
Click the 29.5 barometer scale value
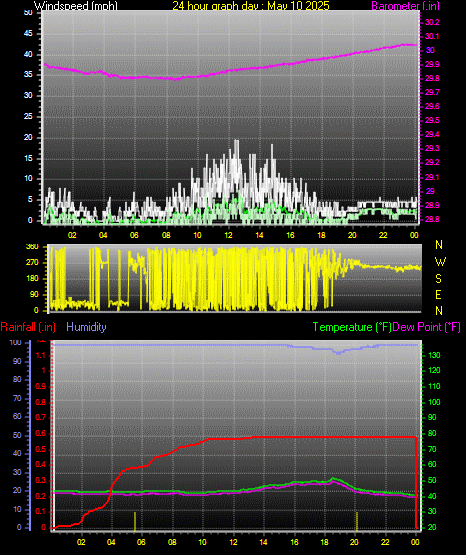432,120
